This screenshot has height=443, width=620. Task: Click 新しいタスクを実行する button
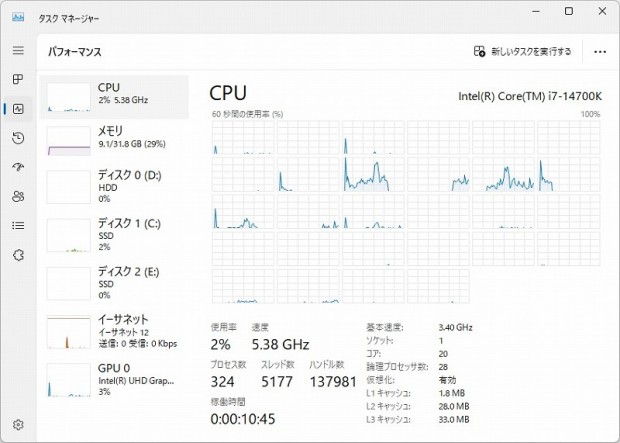point(523,51)
